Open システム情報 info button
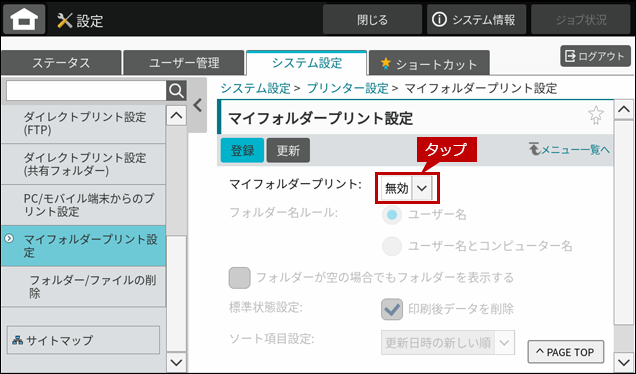Image resolution: width=636 pixels, height=374 pixels. point(476,19)
